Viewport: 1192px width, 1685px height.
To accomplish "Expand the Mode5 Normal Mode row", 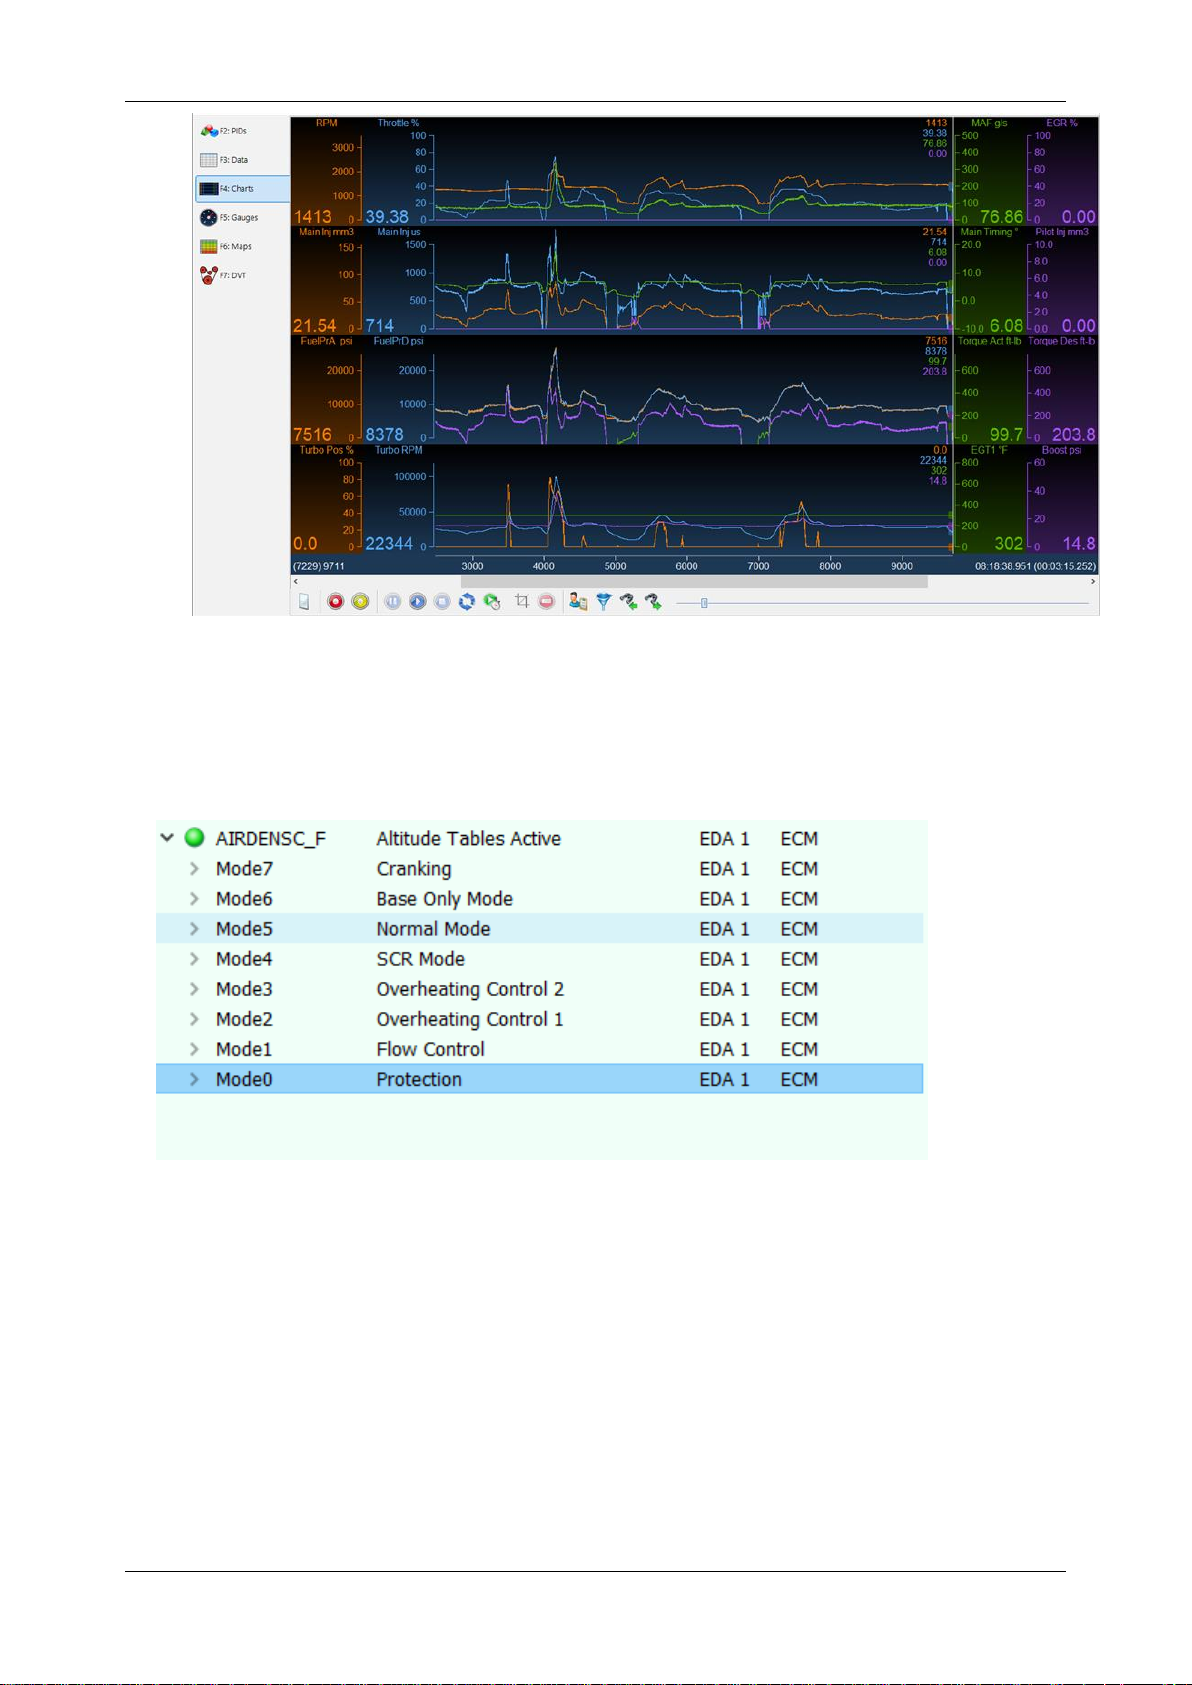I will (194, 929).
